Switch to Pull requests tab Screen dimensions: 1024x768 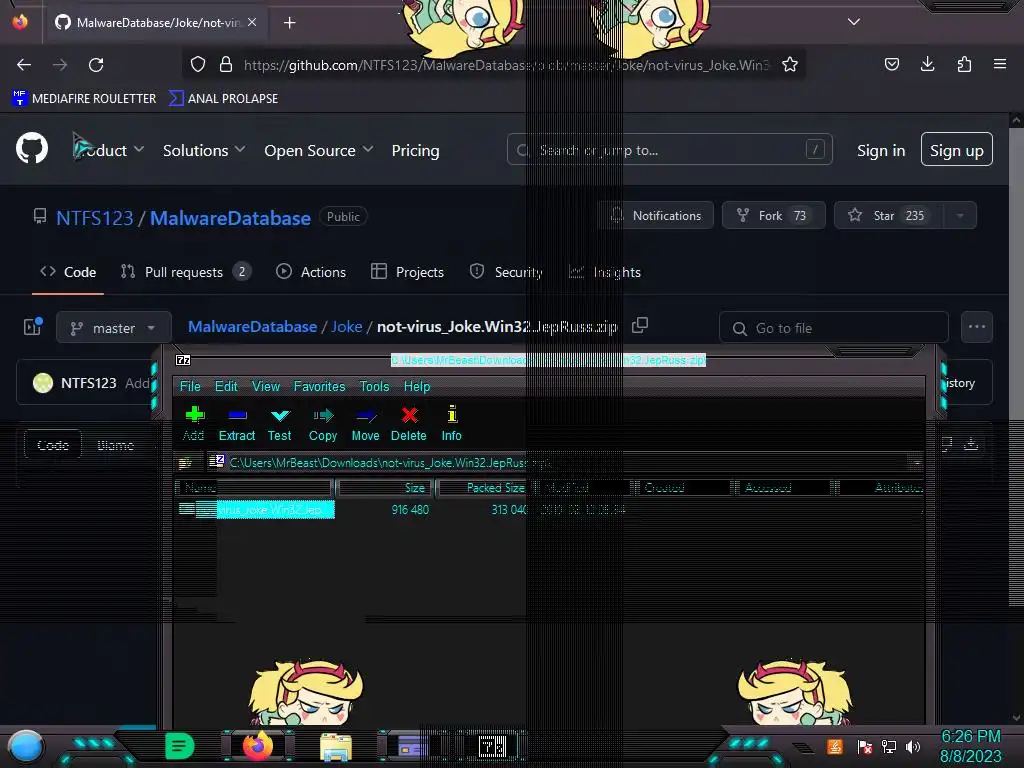(185, 272)
